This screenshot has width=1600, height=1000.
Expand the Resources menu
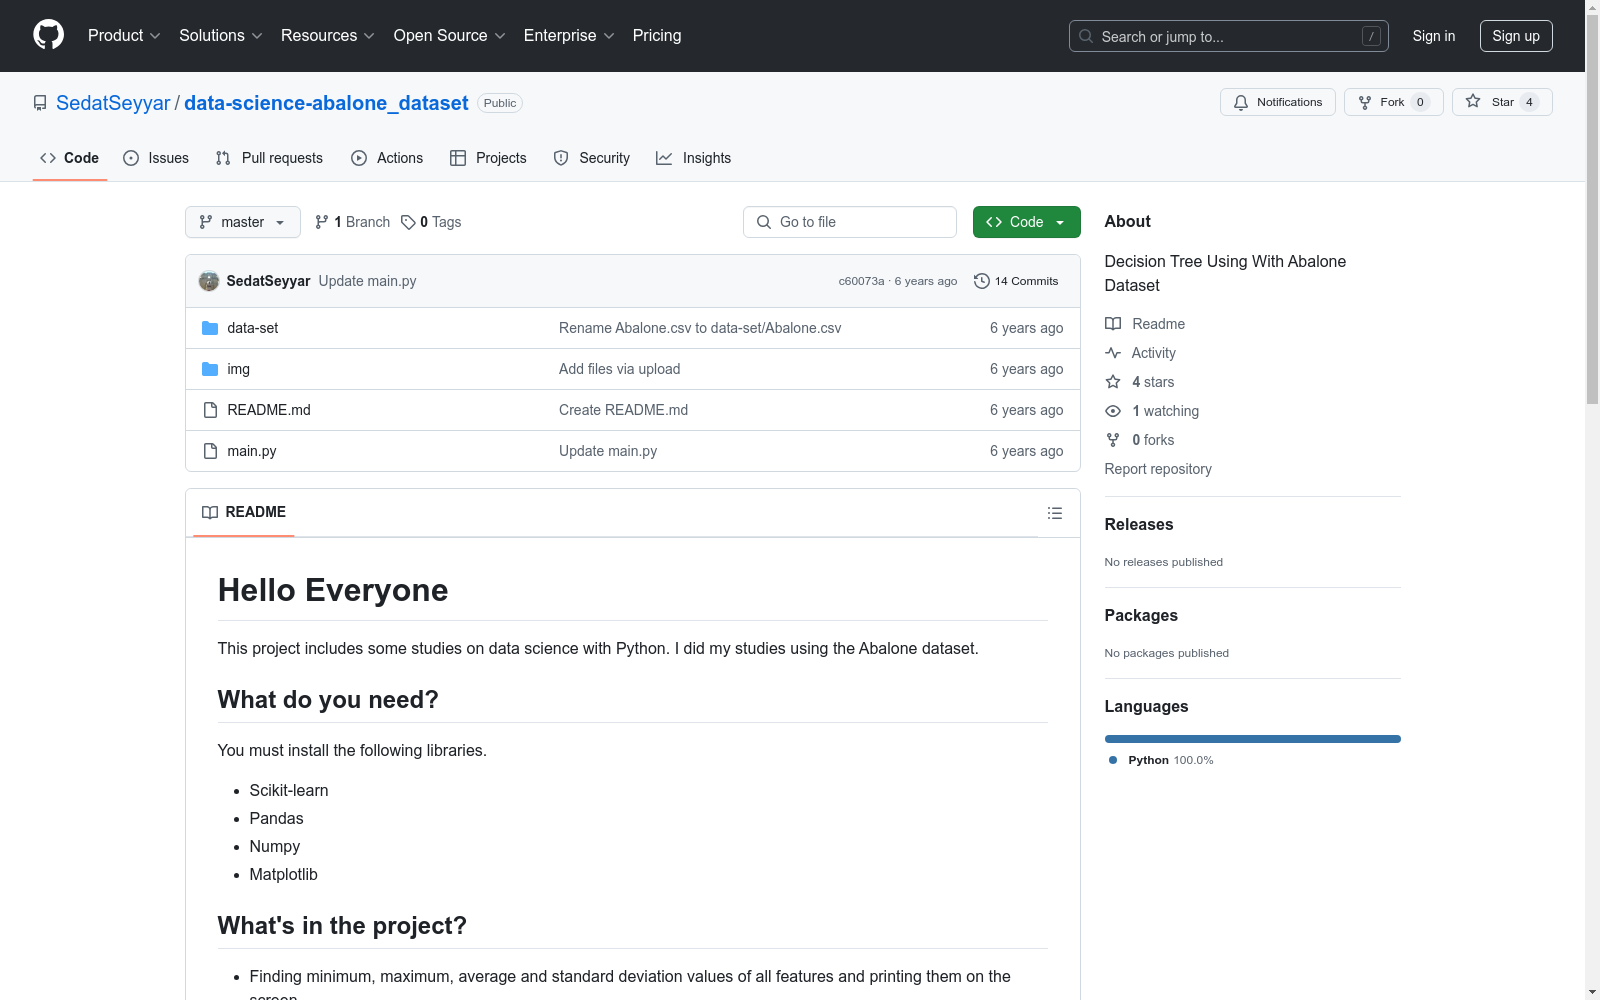point(328,36)
